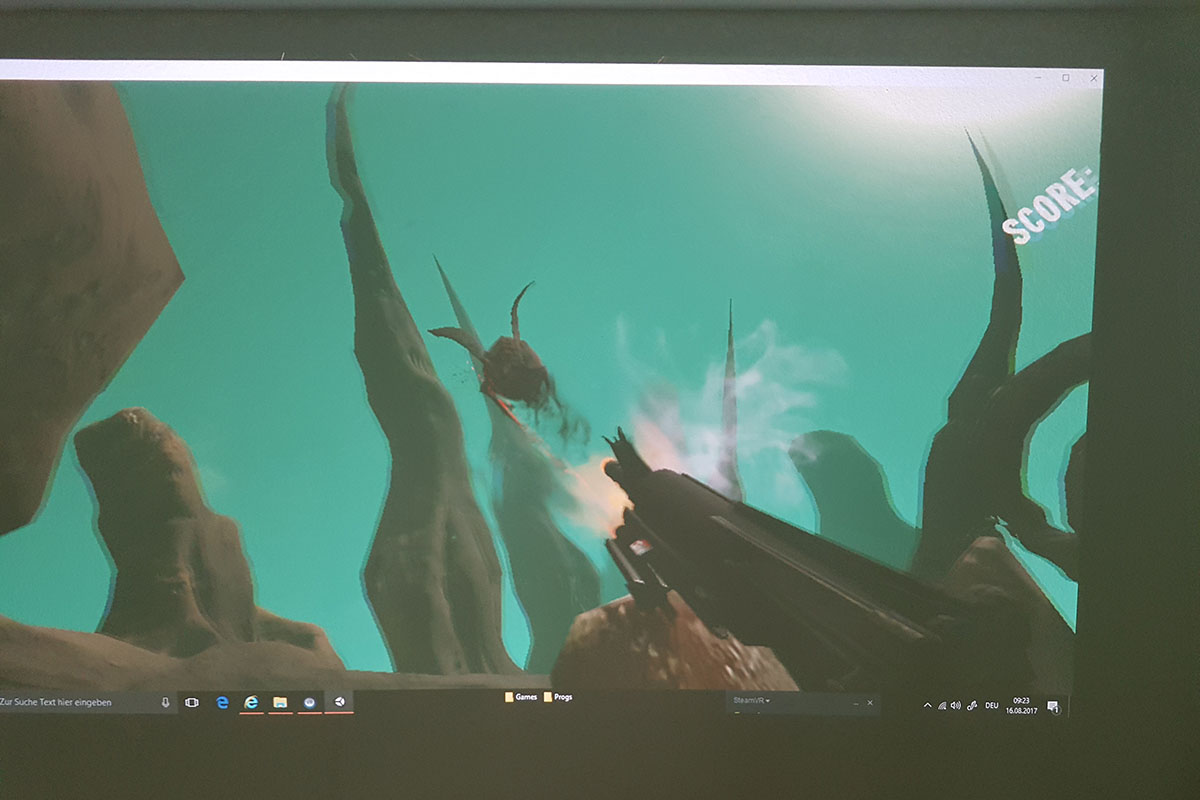Click the Cortana search box

[x=88, y=703]
